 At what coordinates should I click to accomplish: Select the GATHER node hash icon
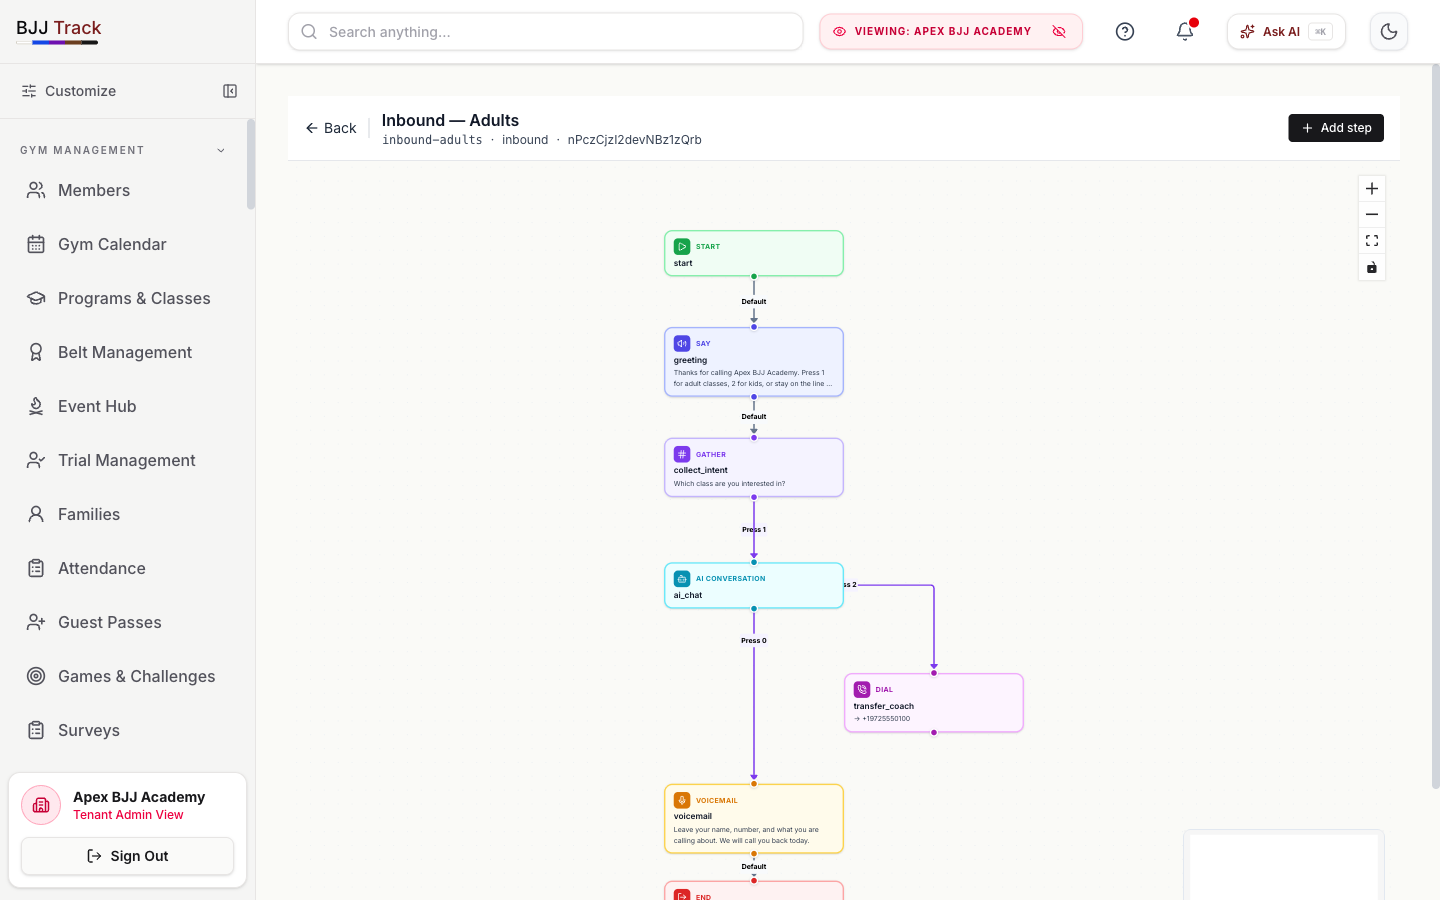point(682,454)
